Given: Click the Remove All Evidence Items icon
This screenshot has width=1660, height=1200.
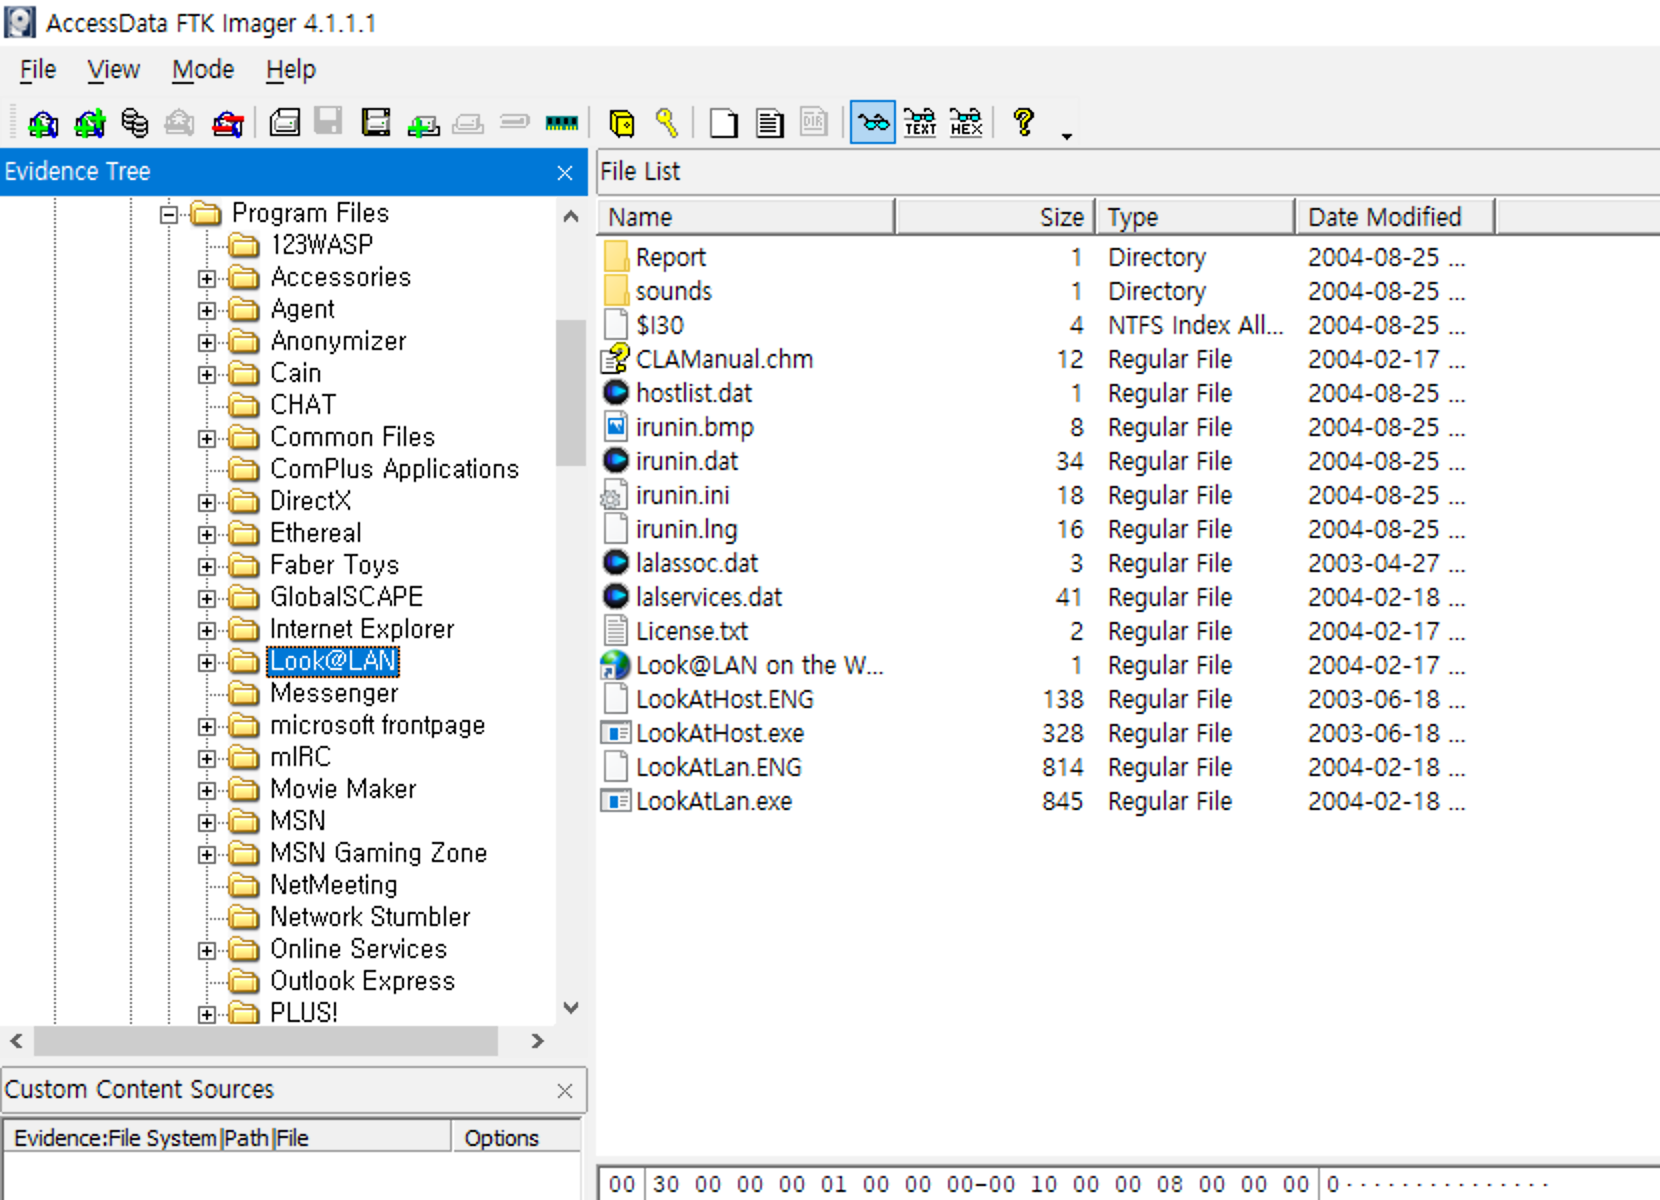Looking at the screenshot, I should 228,123.
